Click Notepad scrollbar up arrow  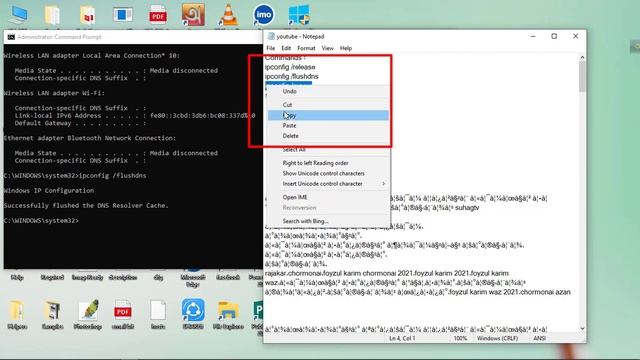coord(582,58)
